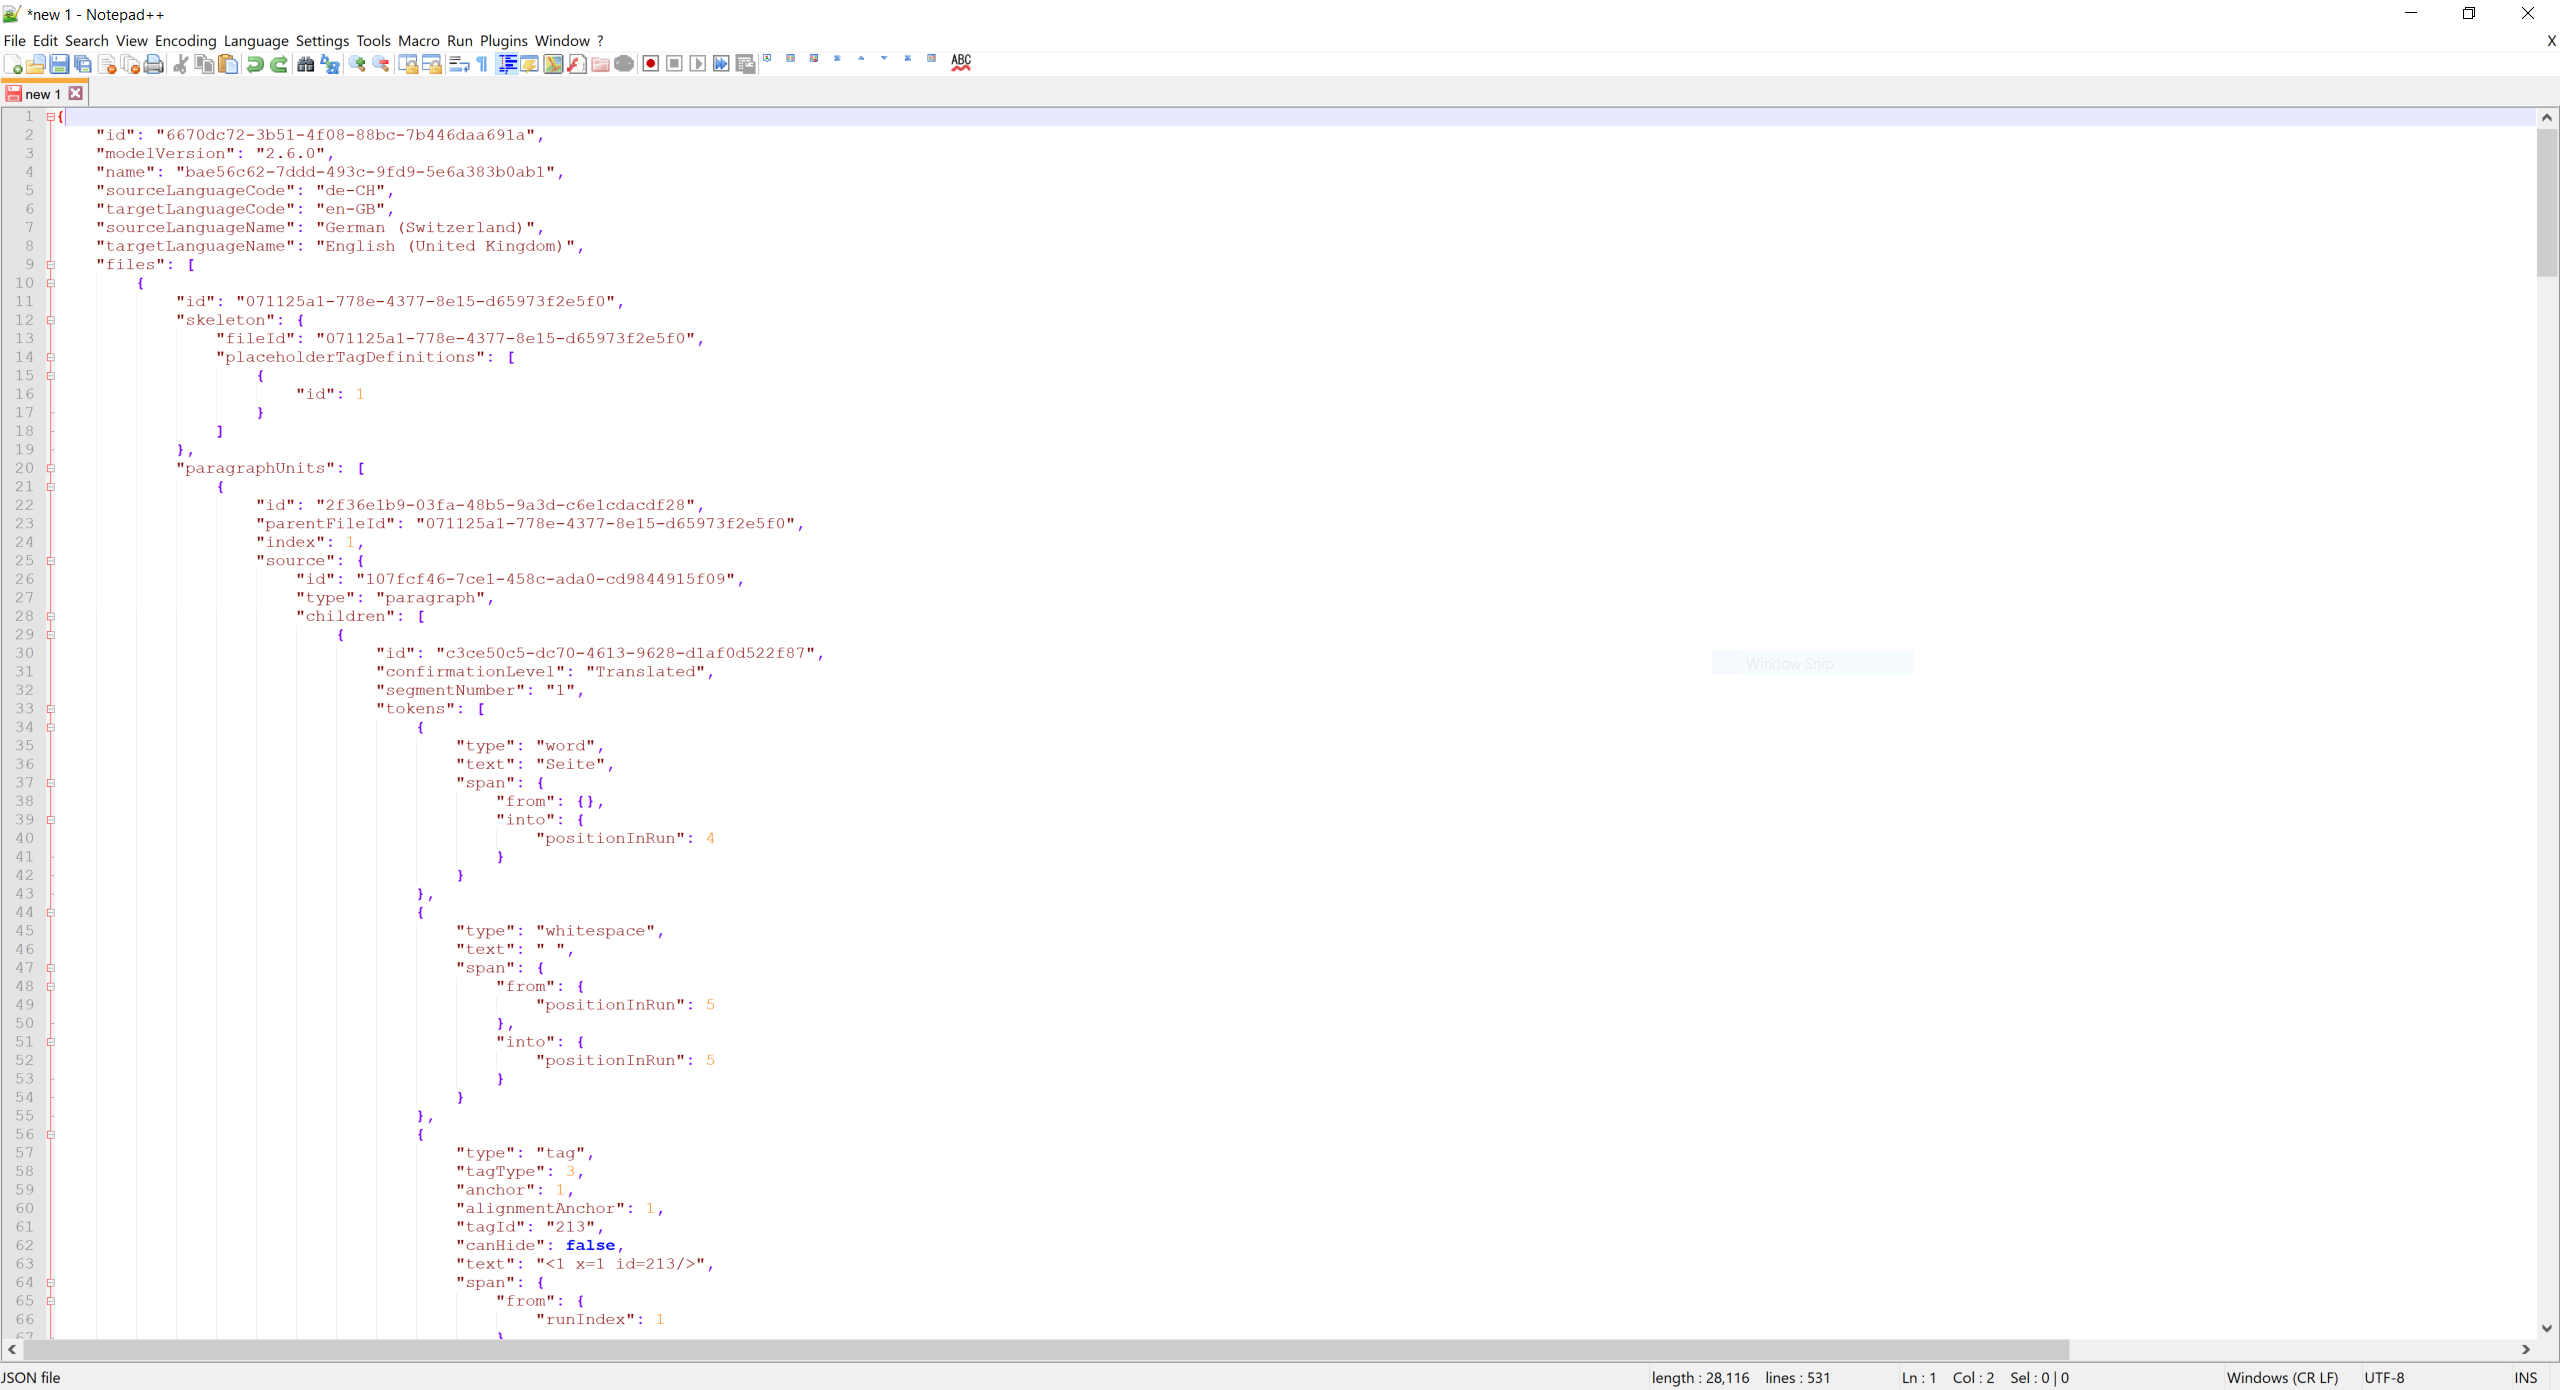Click the ABC spell-check toolbar icon
This screenshot has width=2560, height=1390.
(x=961, y=62)
